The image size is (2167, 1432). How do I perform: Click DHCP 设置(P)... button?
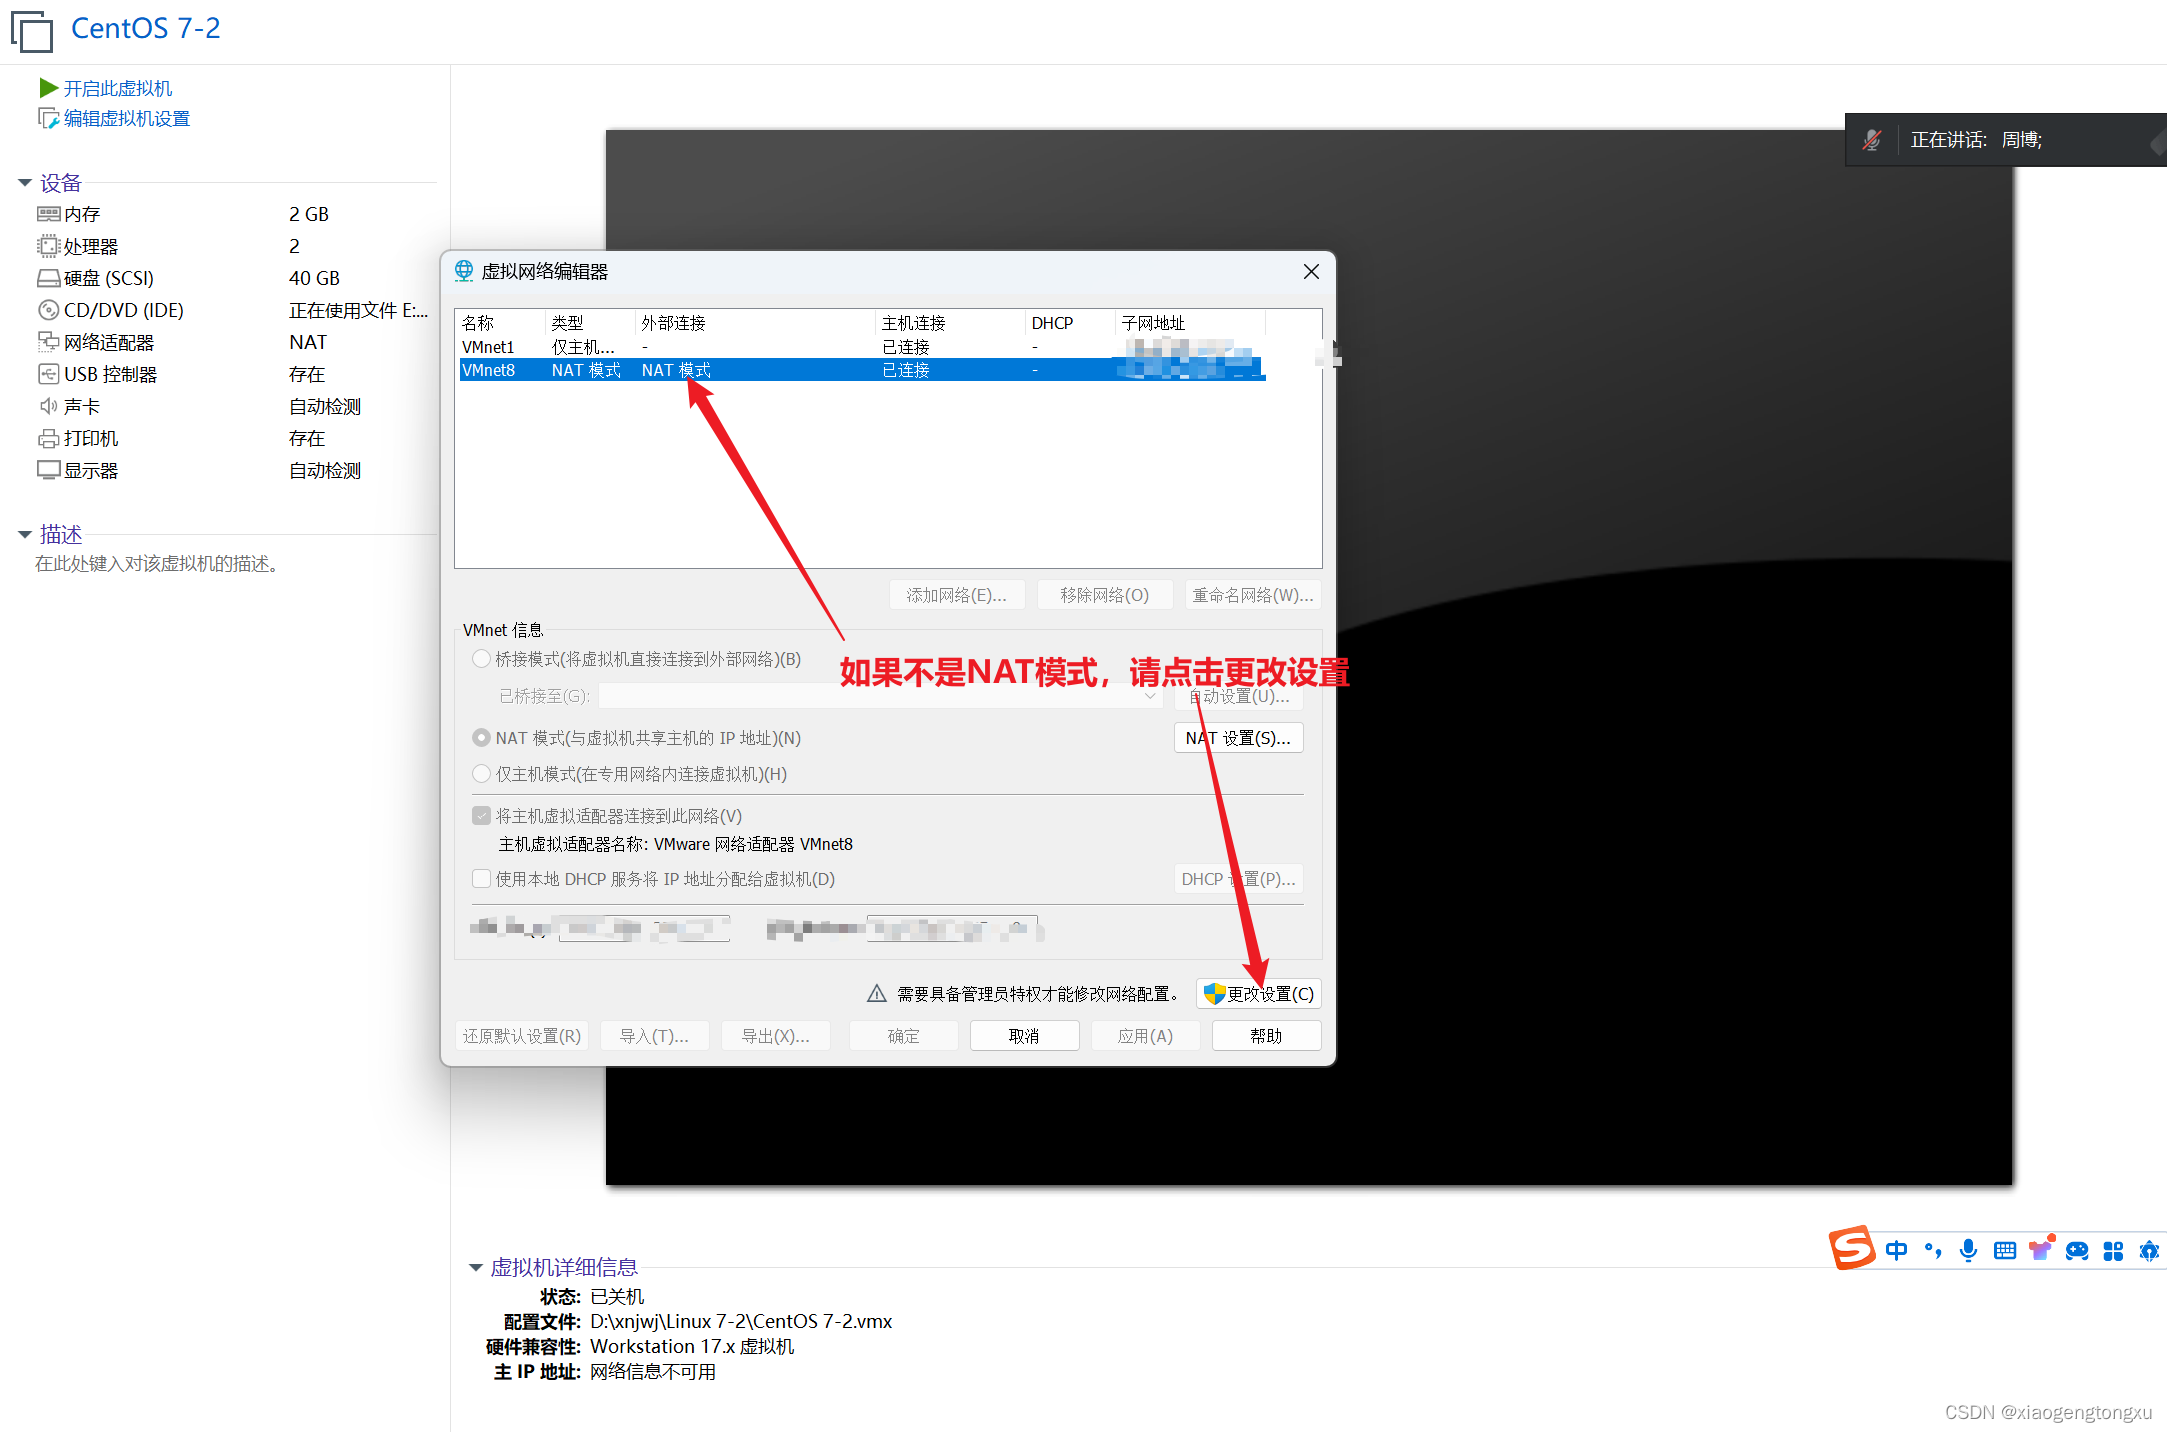[1238, 879]
